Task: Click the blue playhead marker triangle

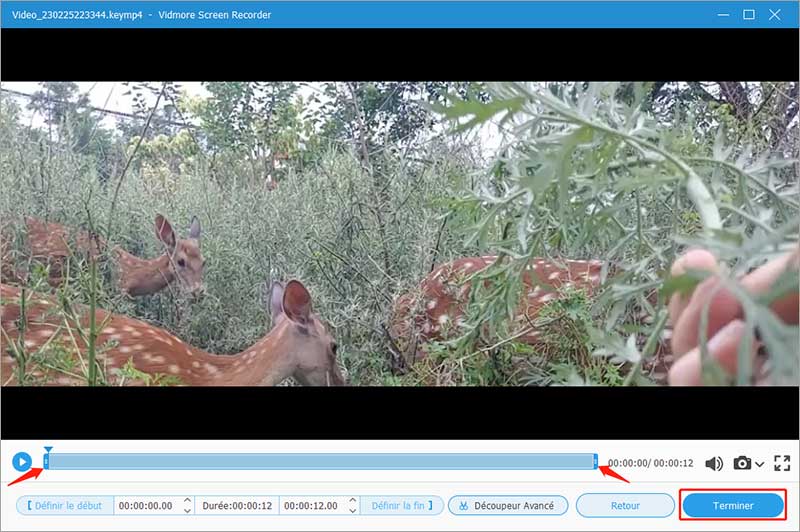Action: (x=48, y=450)
